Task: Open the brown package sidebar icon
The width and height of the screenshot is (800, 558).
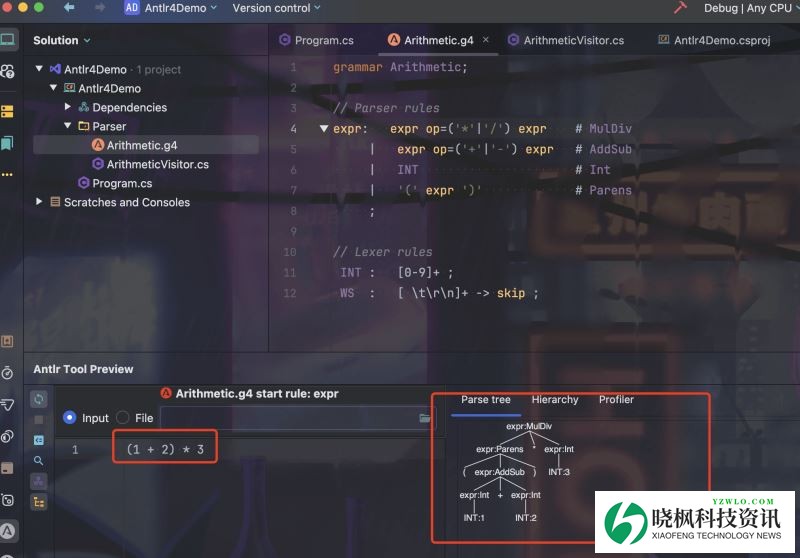Action: click(x=7, y=468)
